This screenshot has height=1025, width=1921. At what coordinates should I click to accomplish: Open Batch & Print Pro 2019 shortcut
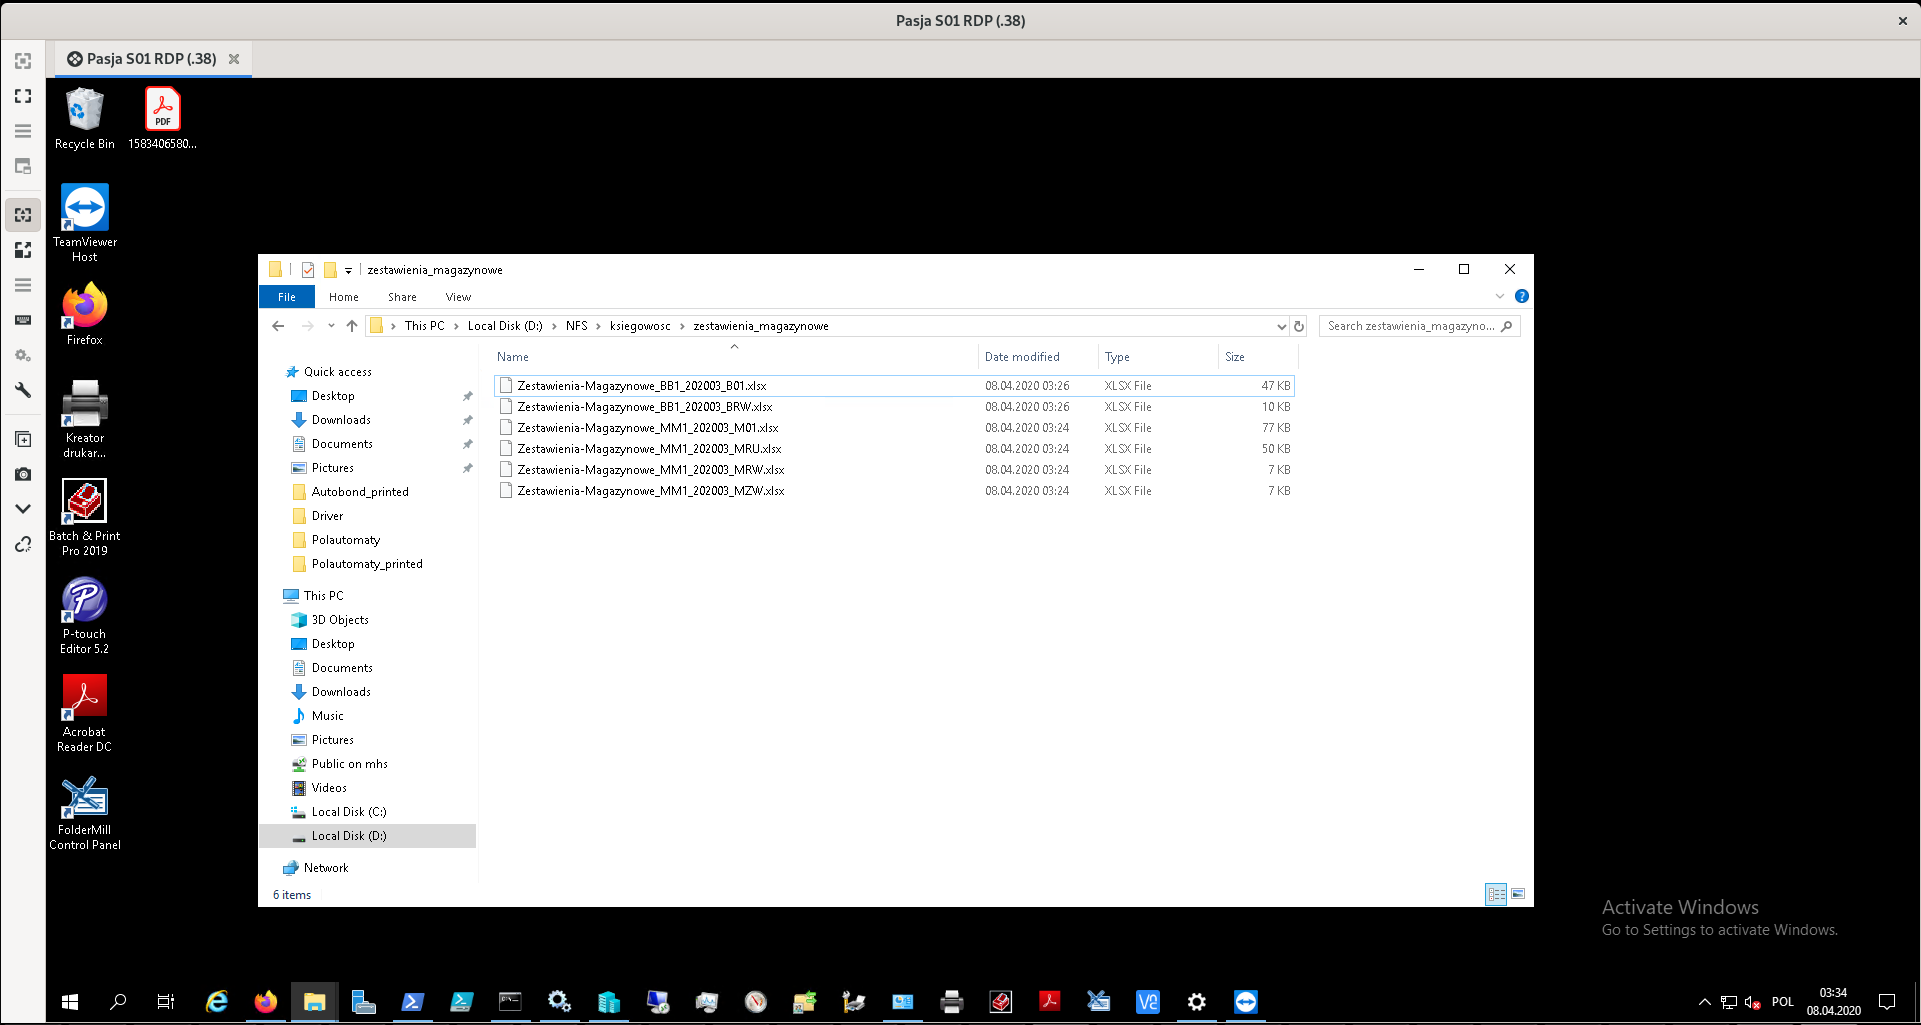click(x=85, y=517)
